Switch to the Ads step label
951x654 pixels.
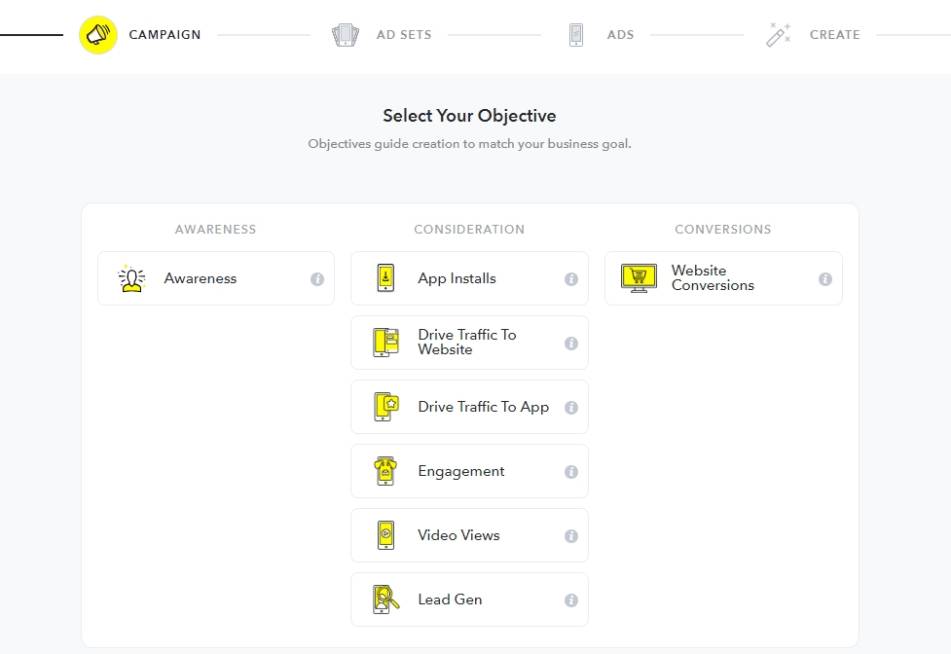pyautogui.click(x=620, y=35)
